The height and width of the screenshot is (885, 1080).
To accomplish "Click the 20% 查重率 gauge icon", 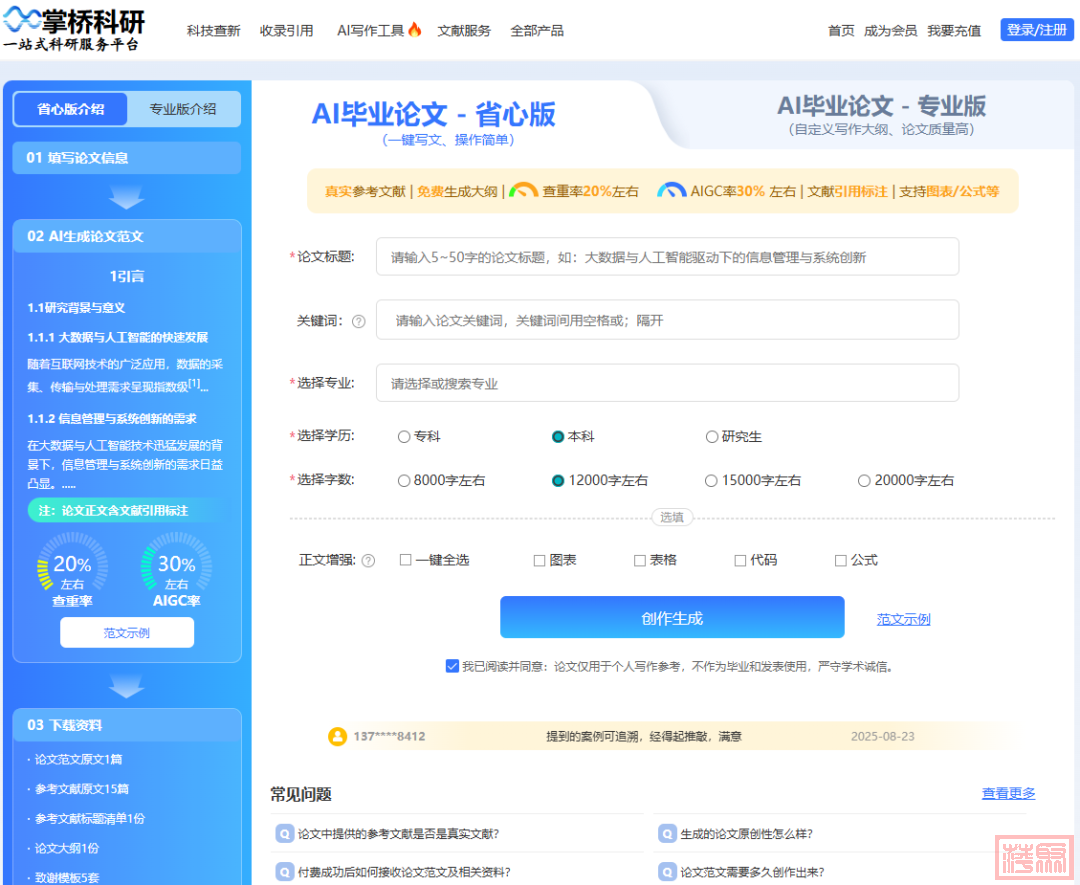I will (x=71, y=563).
